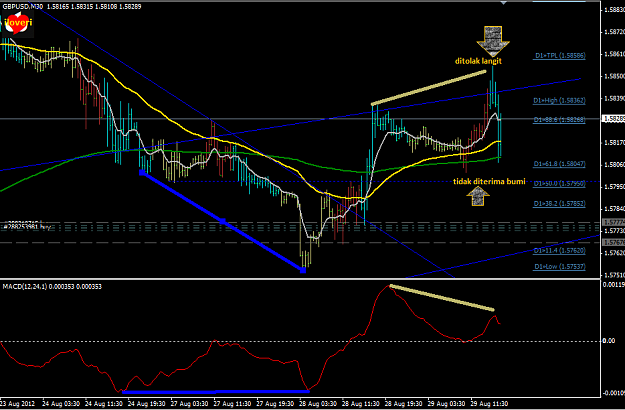Select the tan trendline in MACD window

tap(442, 298)
